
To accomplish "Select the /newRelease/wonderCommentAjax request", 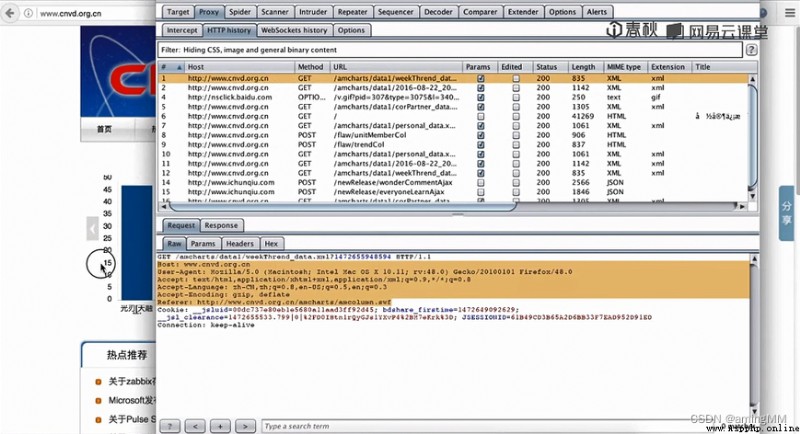I will (x=453, y=183).
